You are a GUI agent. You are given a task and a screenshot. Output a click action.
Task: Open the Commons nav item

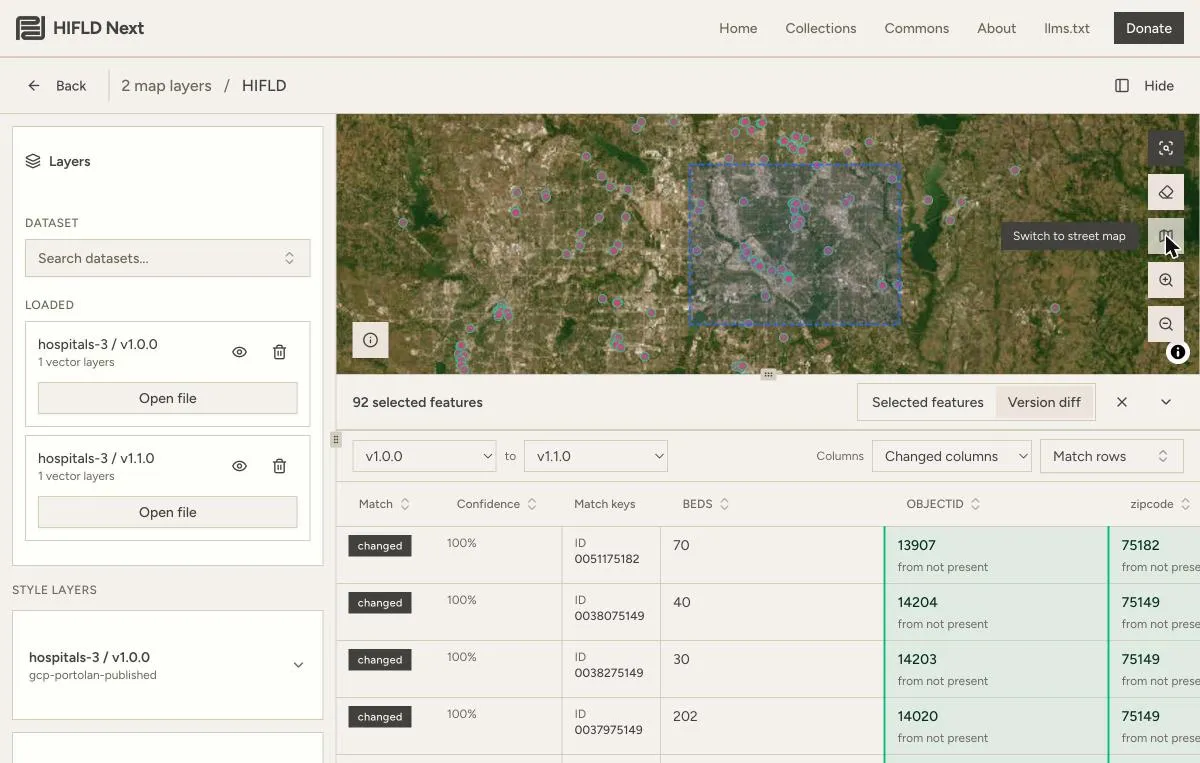[917, 28]
